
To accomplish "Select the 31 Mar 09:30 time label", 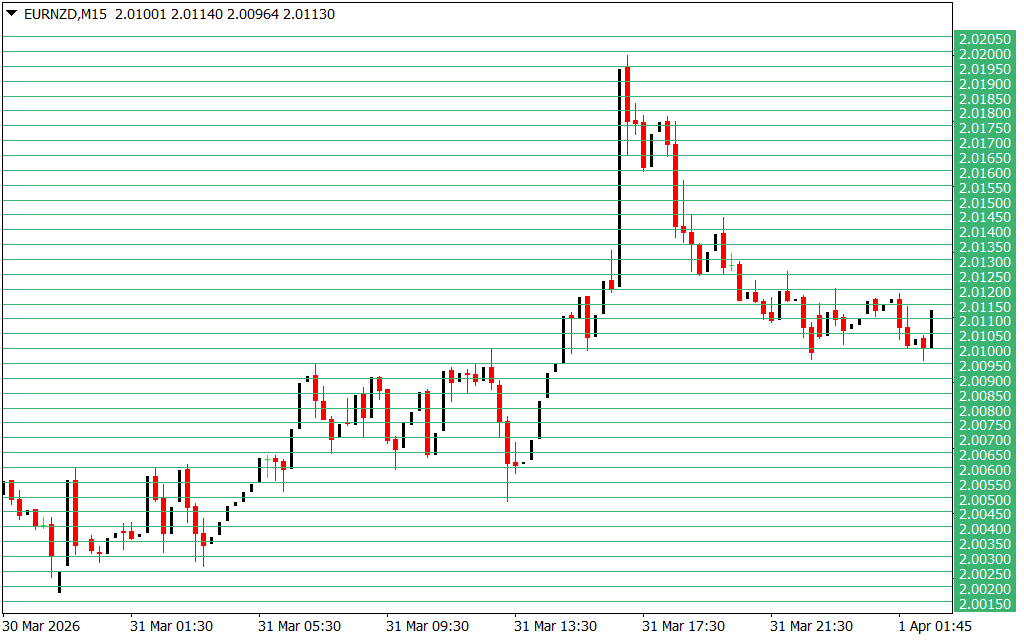I will [427, 626].
